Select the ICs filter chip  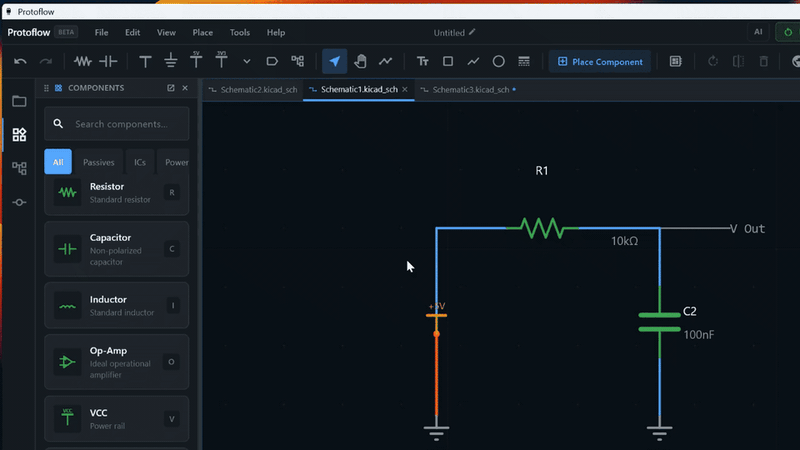(140, 162)
